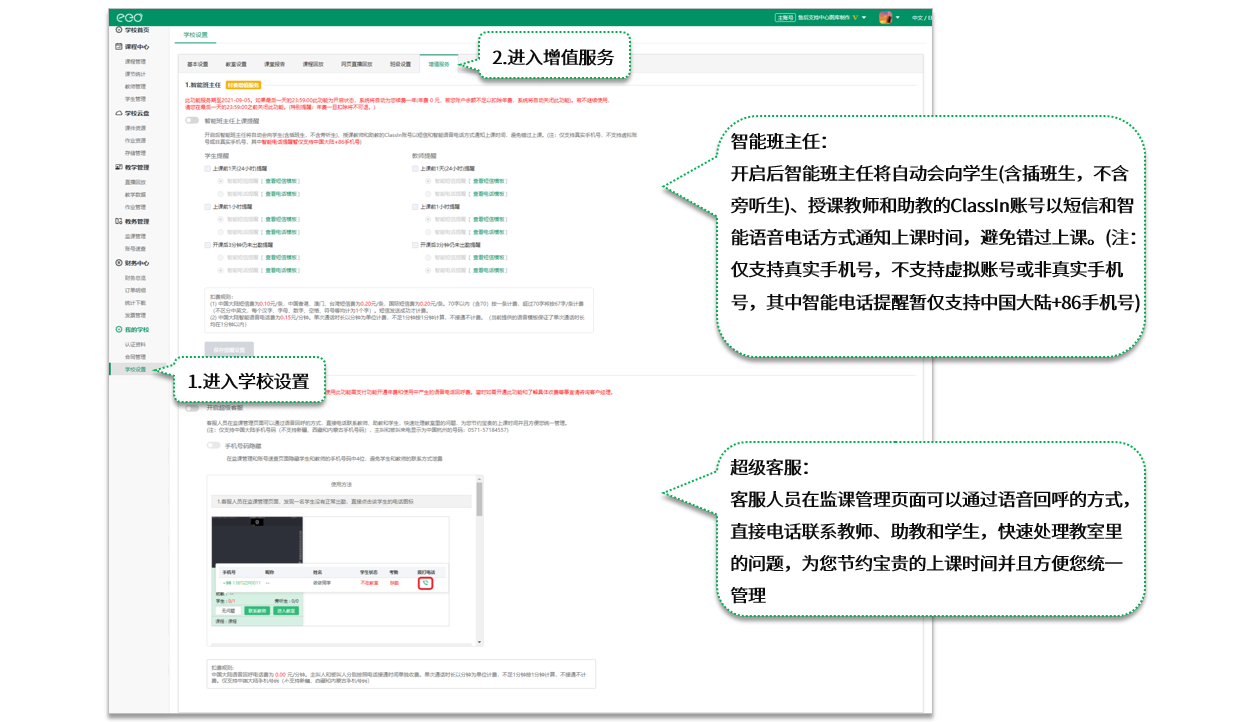Switch to the 课堂报告 tab
Screen dimensions: 1238x722
(x=274, y=64)
